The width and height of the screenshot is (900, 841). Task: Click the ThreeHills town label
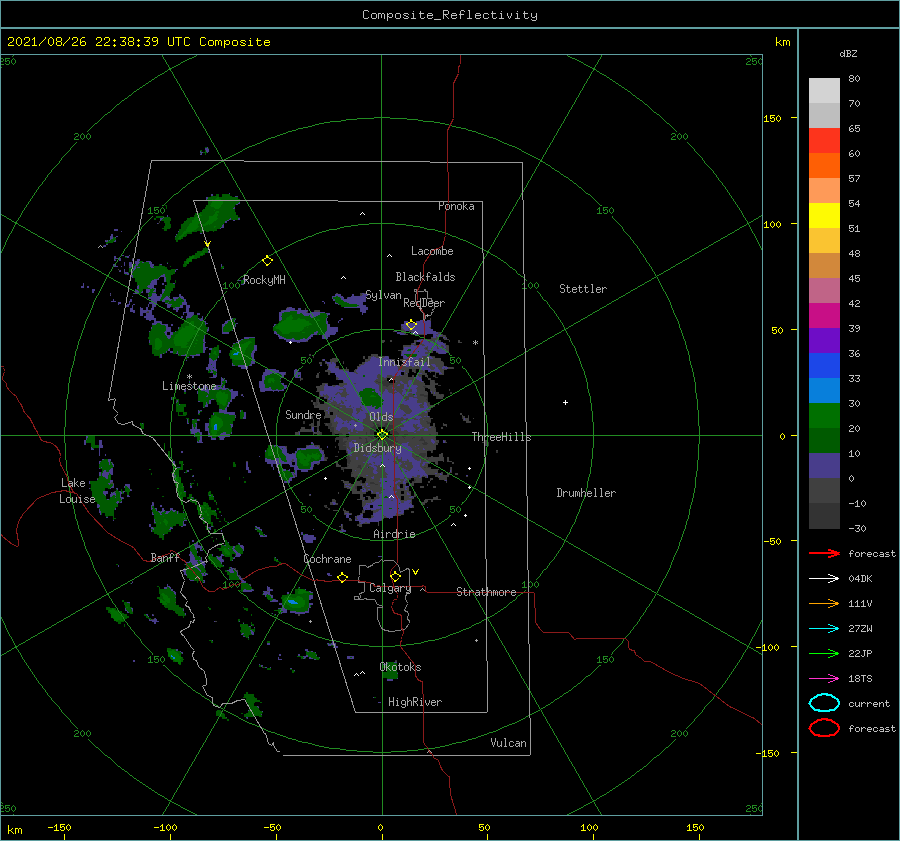tap(501, 437)
